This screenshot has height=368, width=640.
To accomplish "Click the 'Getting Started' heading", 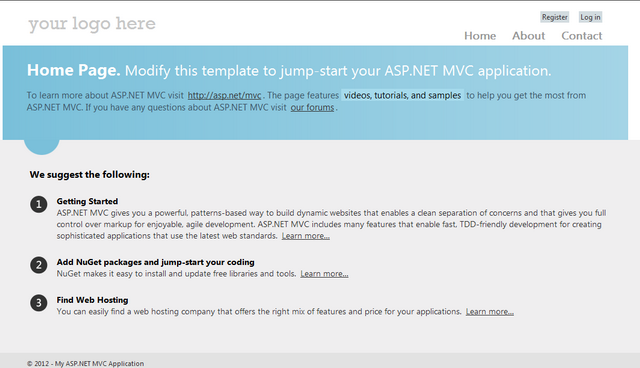I will pos(87,201).
